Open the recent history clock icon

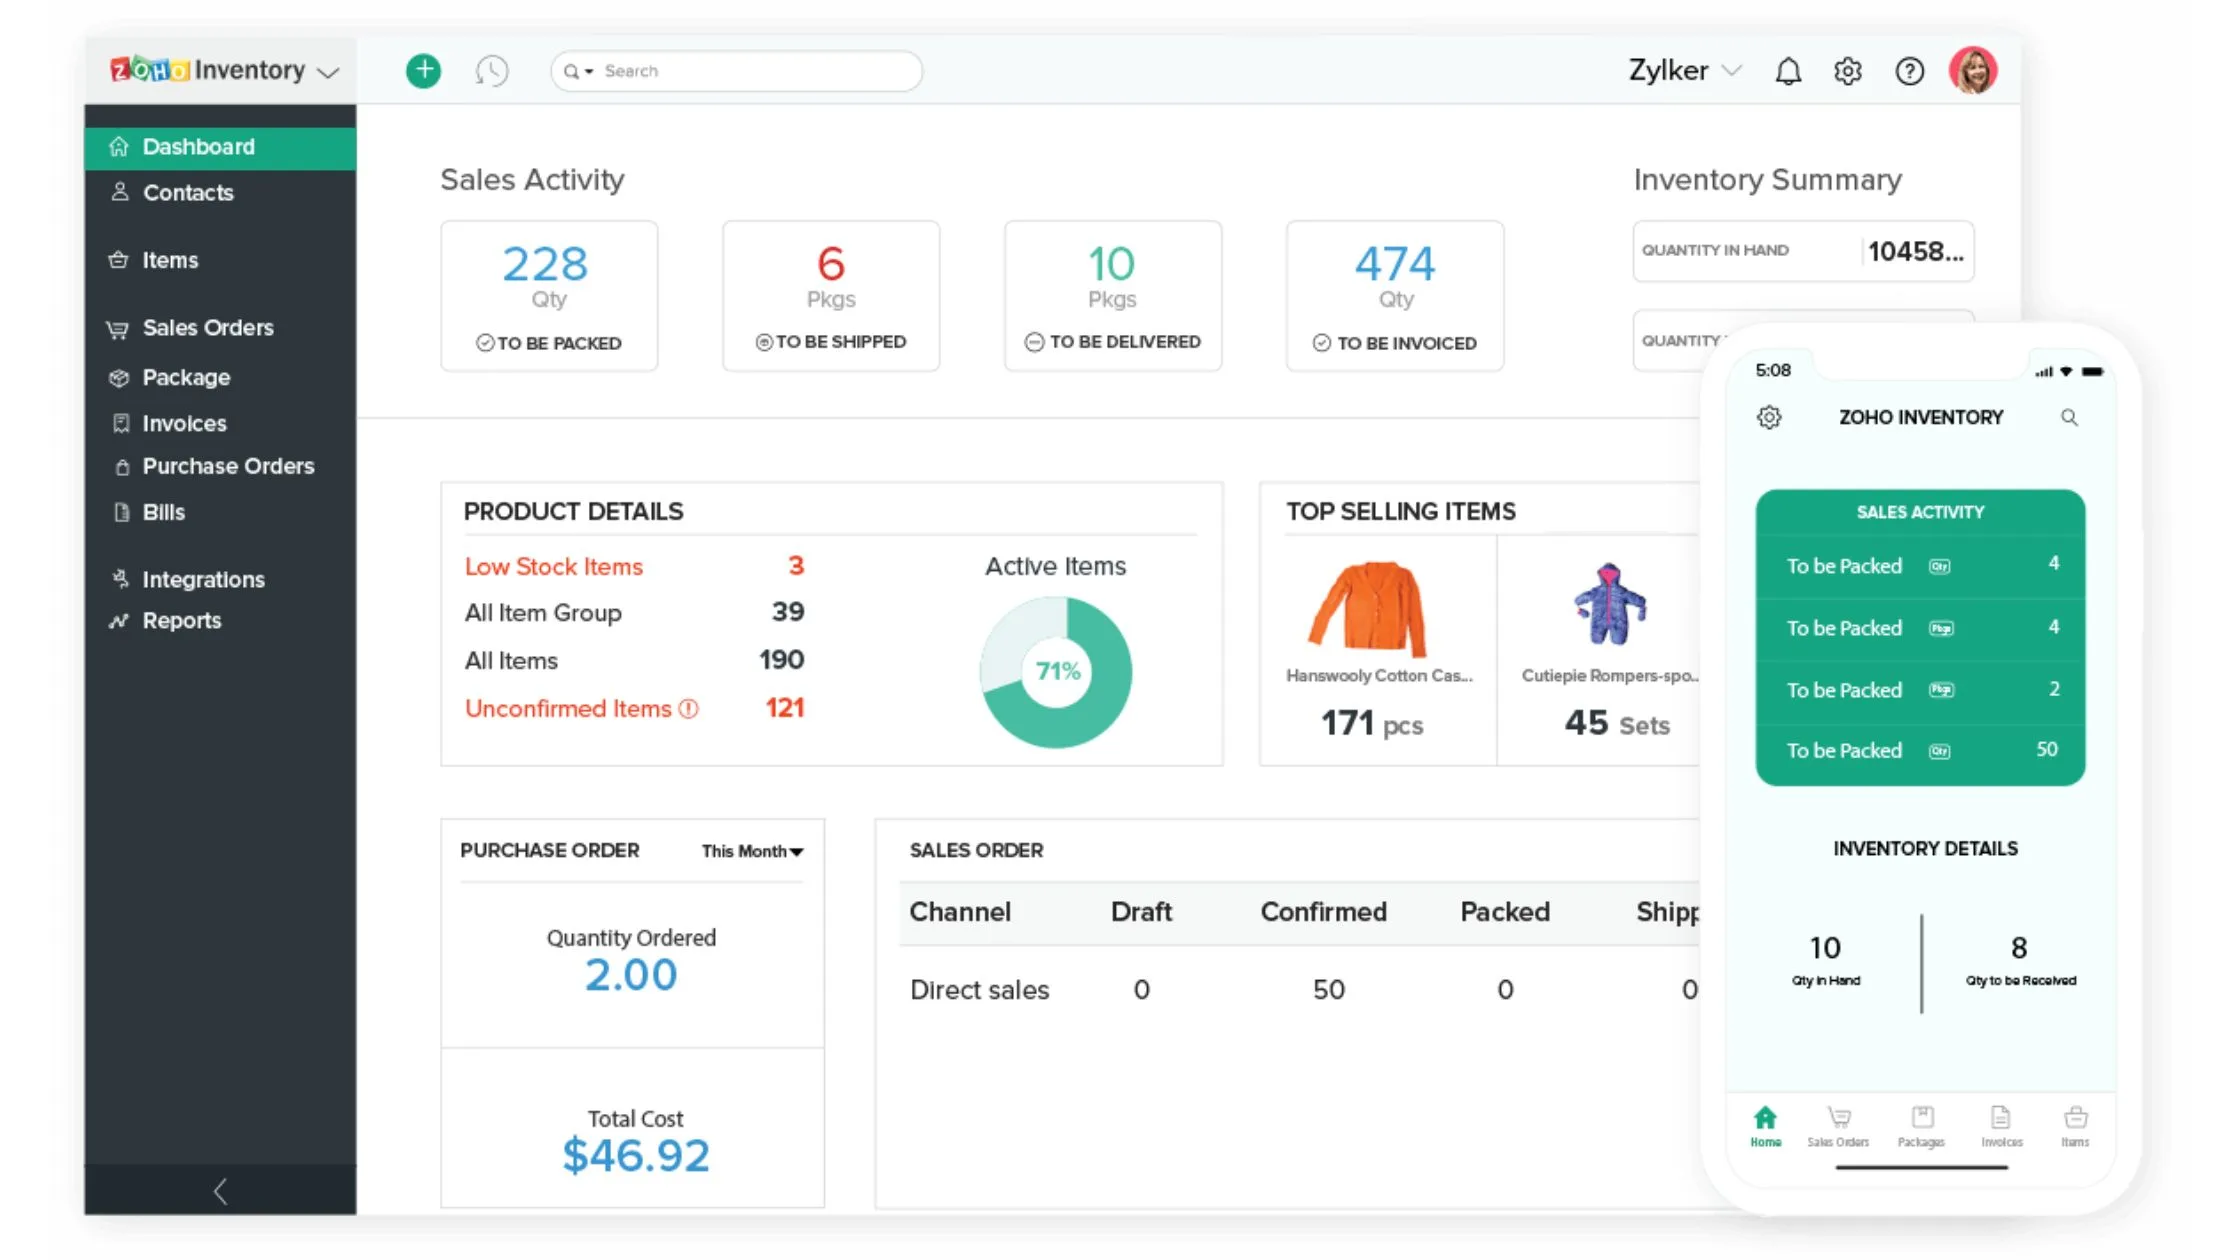click(x=491, y=70)
